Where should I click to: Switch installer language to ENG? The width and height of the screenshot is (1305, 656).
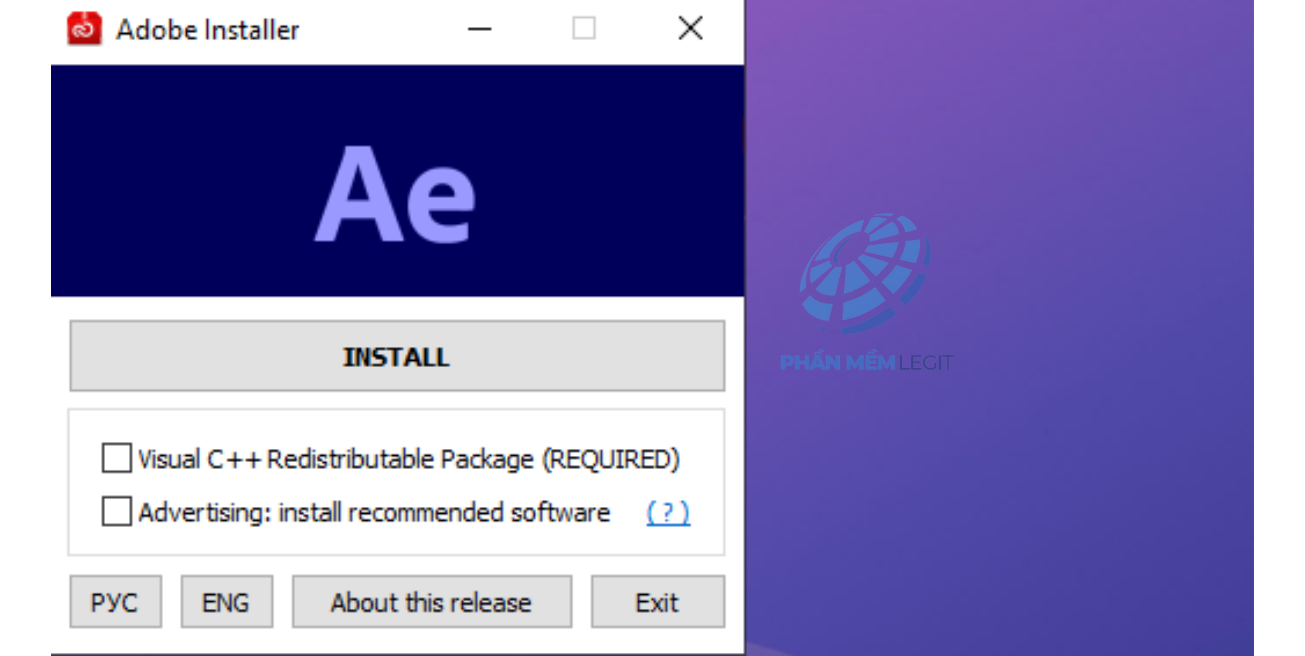pyautogui.click(x=226, y=602)
